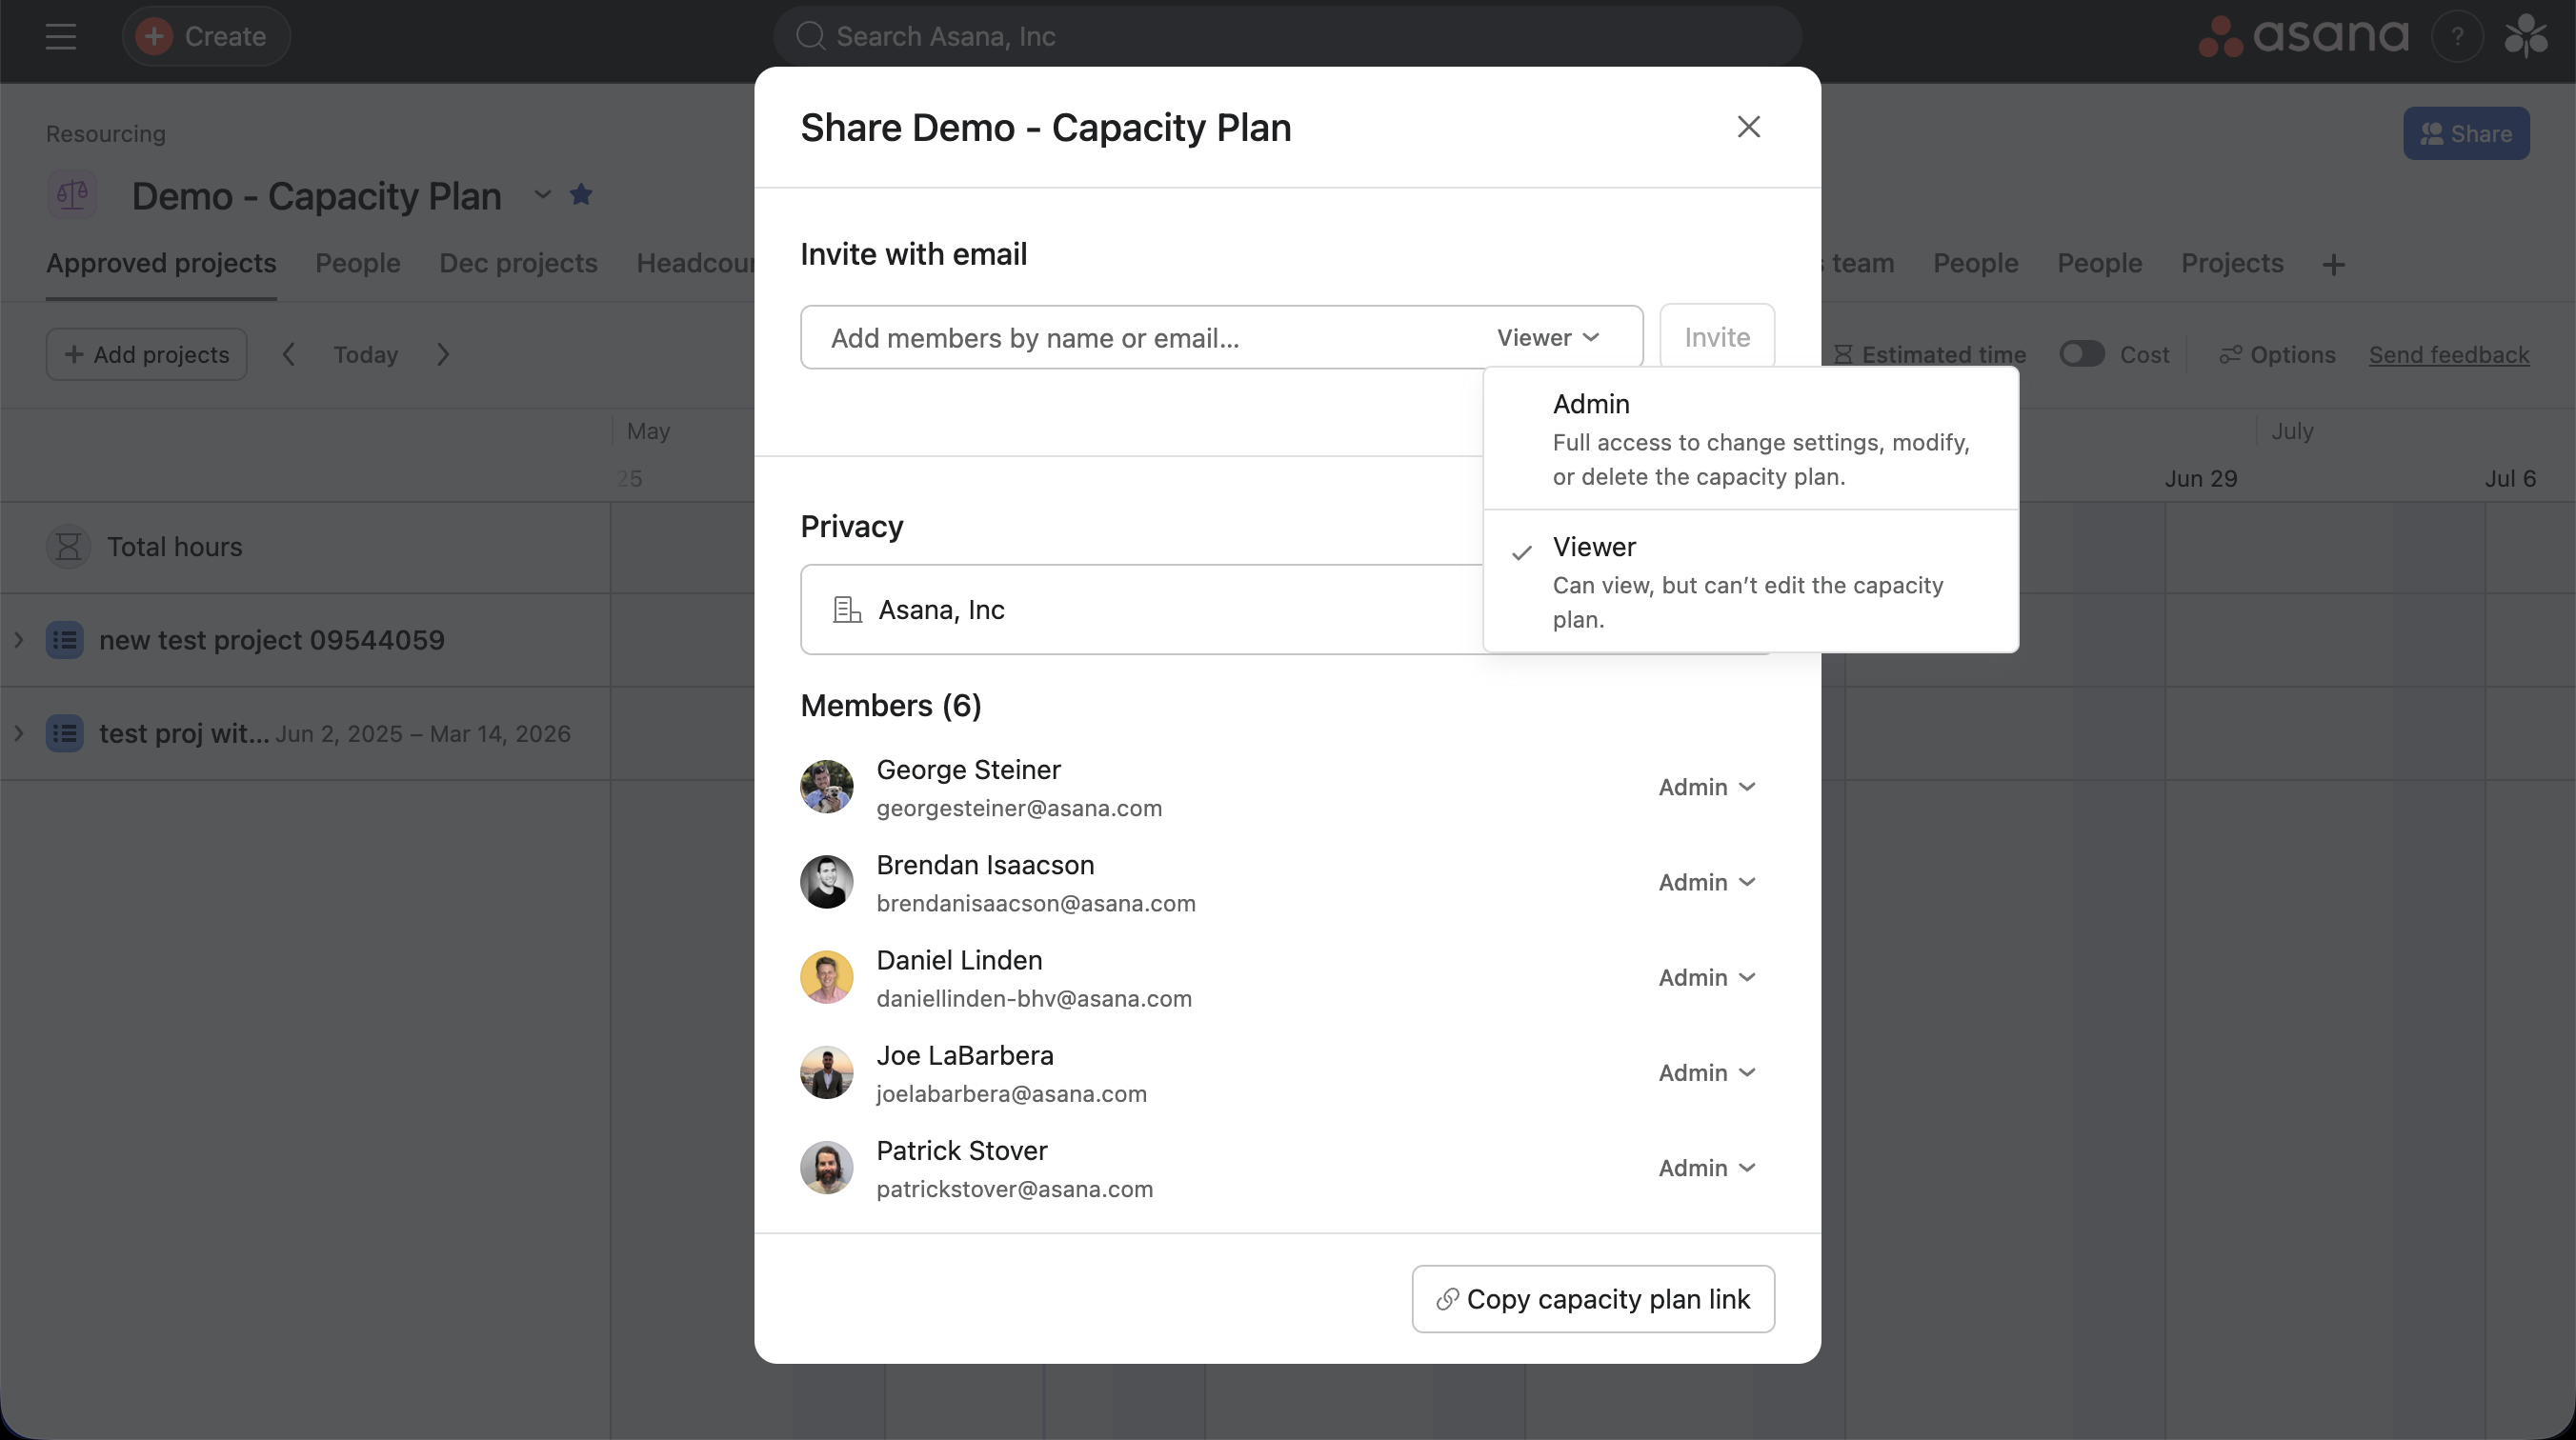The width and height of the screenshot is (2576, 1440).
Task: Click georgesteiner@asana.com email text
Action: (x=1019, y=808)
